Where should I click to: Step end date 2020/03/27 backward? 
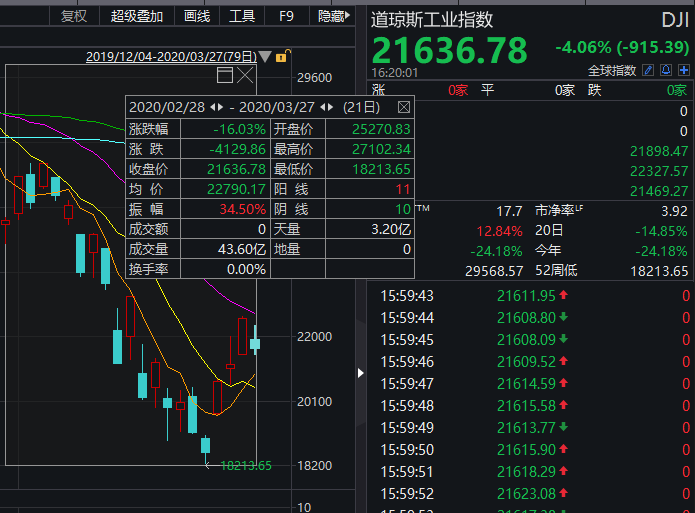[323, 107]
